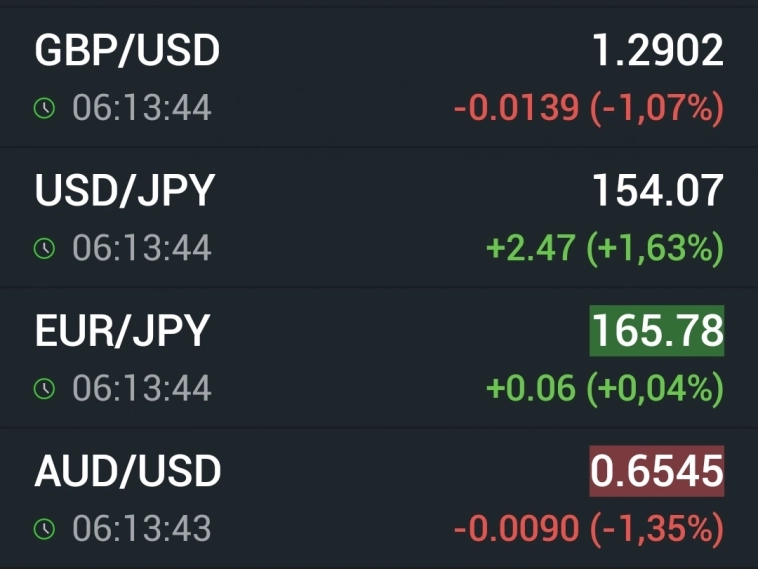This screenshot has height=569, width=758.
Task: Tap the red highlighted 0.6545 price
Action: tap(657, 471)
